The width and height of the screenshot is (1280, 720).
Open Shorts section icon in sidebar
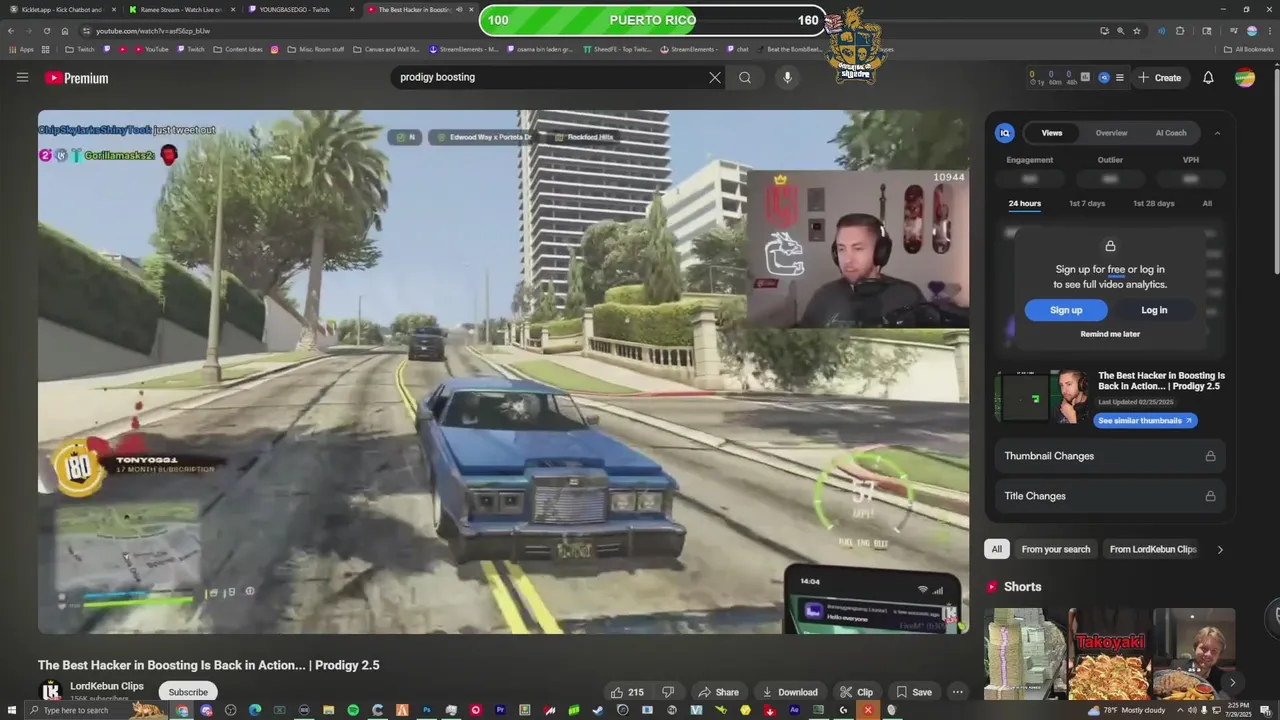[x=992, y=587]
